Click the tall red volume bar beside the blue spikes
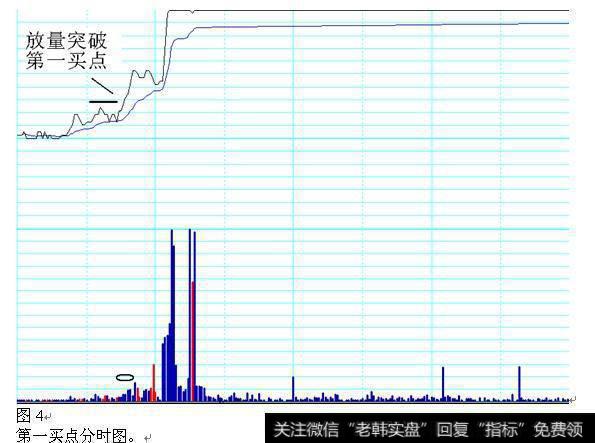595x443 pixels. 194,341
